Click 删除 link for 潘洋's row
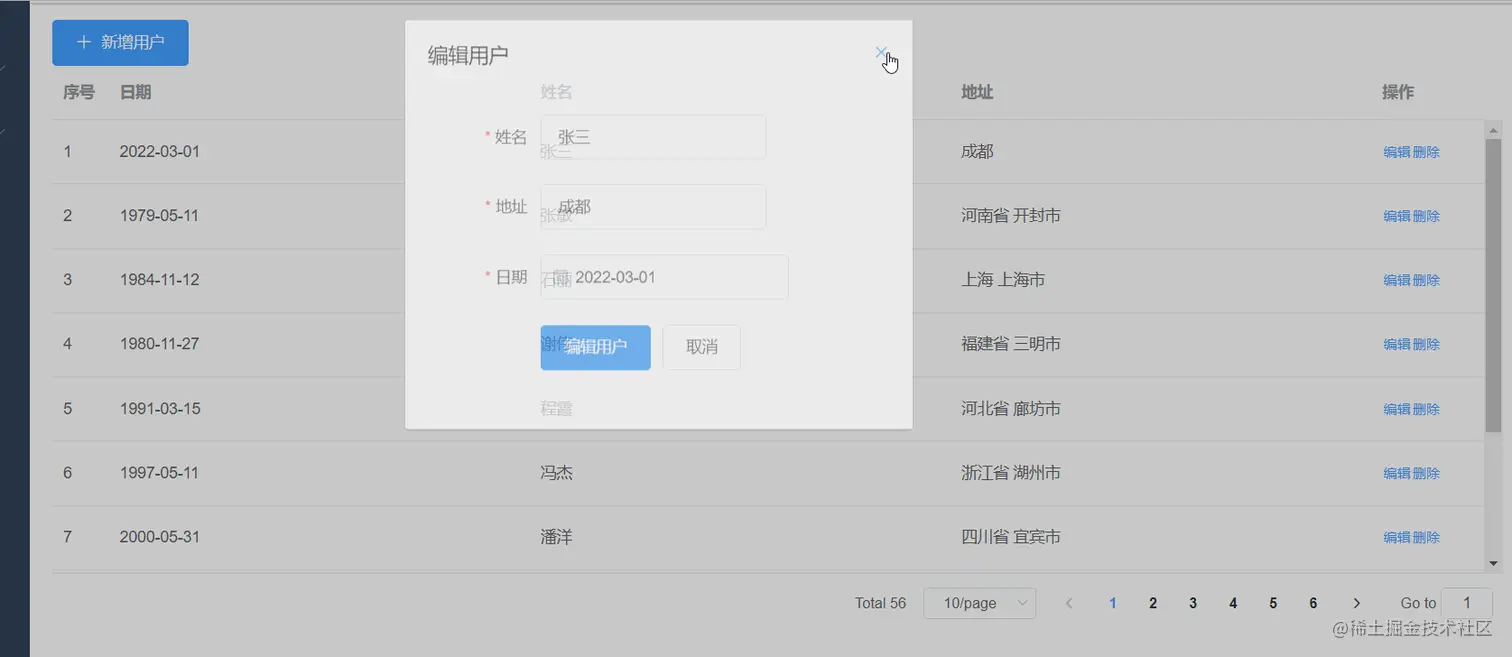This screenshot has height=657, width=1512. [1429, 537]
